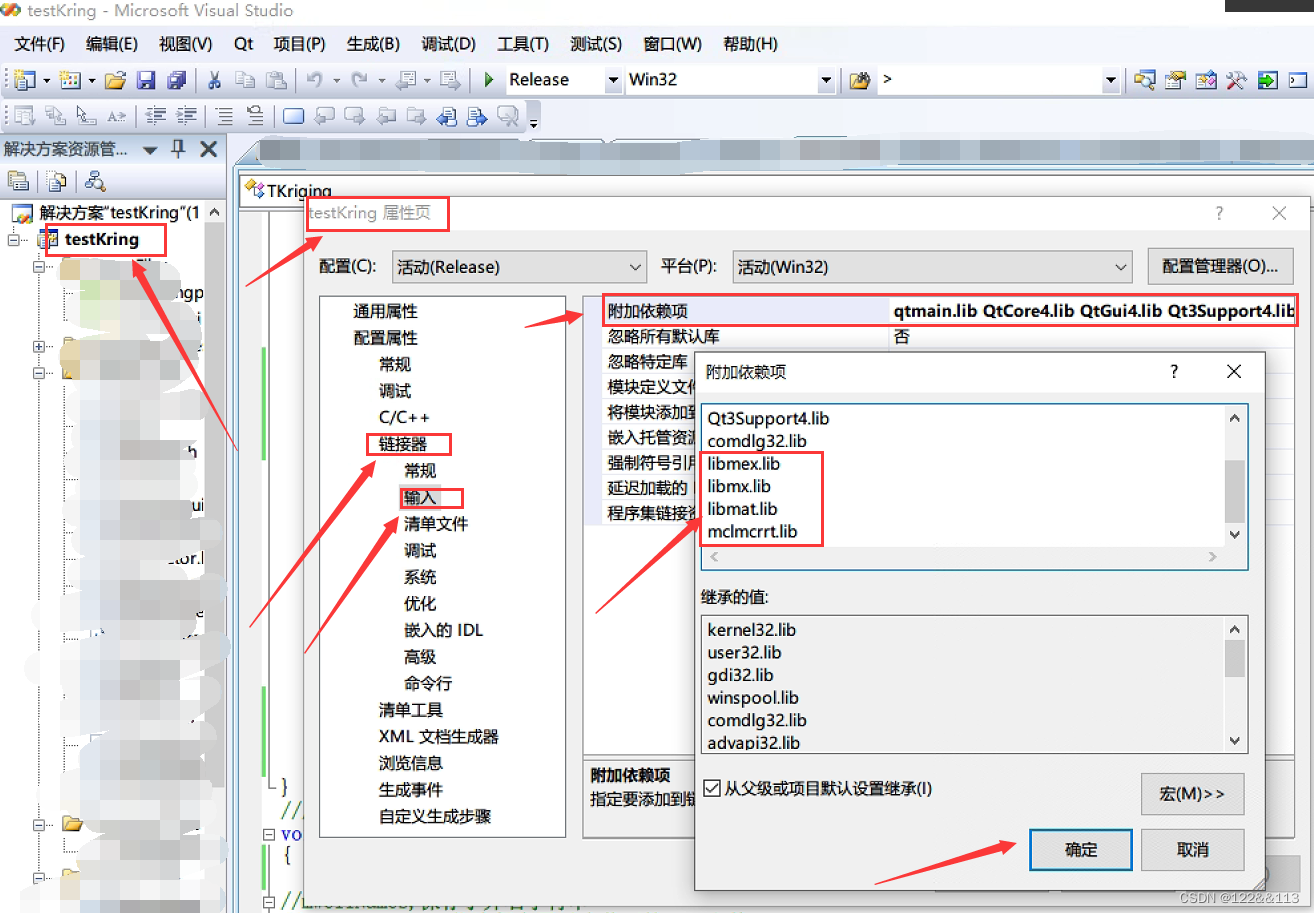Click the Add New Item toolbar icon
Screen dimensions: 1314x913
point(70,80)
